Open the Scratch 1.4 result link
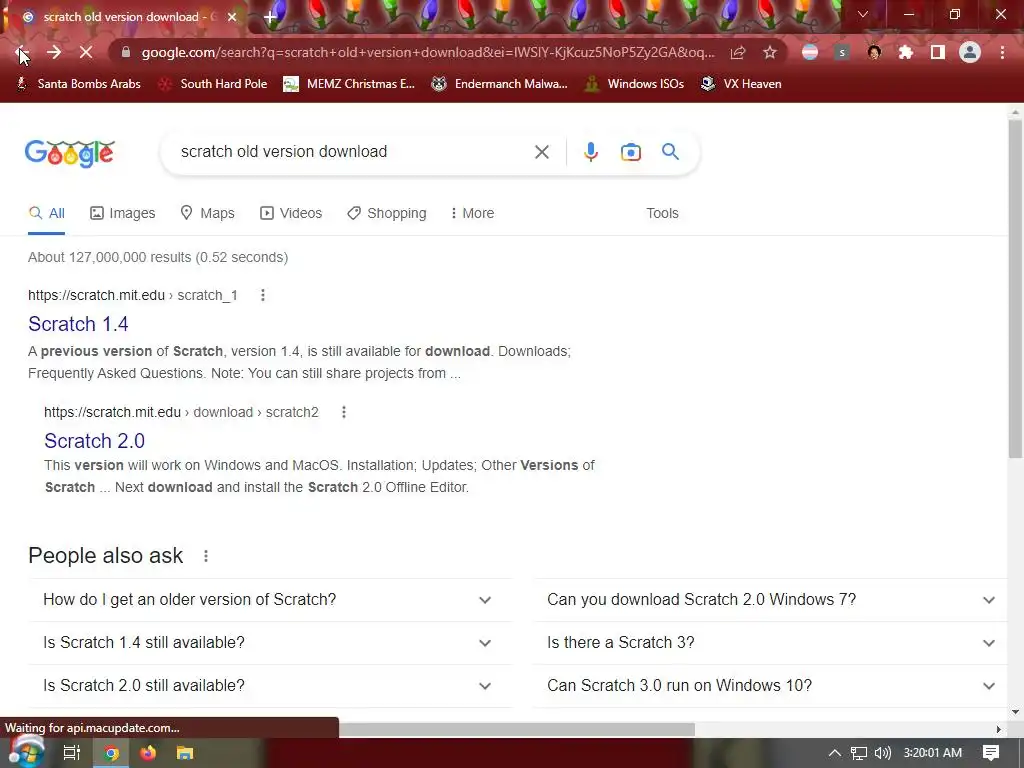Viewport: 1024px width, 768px height. click(x=78, y=324)
